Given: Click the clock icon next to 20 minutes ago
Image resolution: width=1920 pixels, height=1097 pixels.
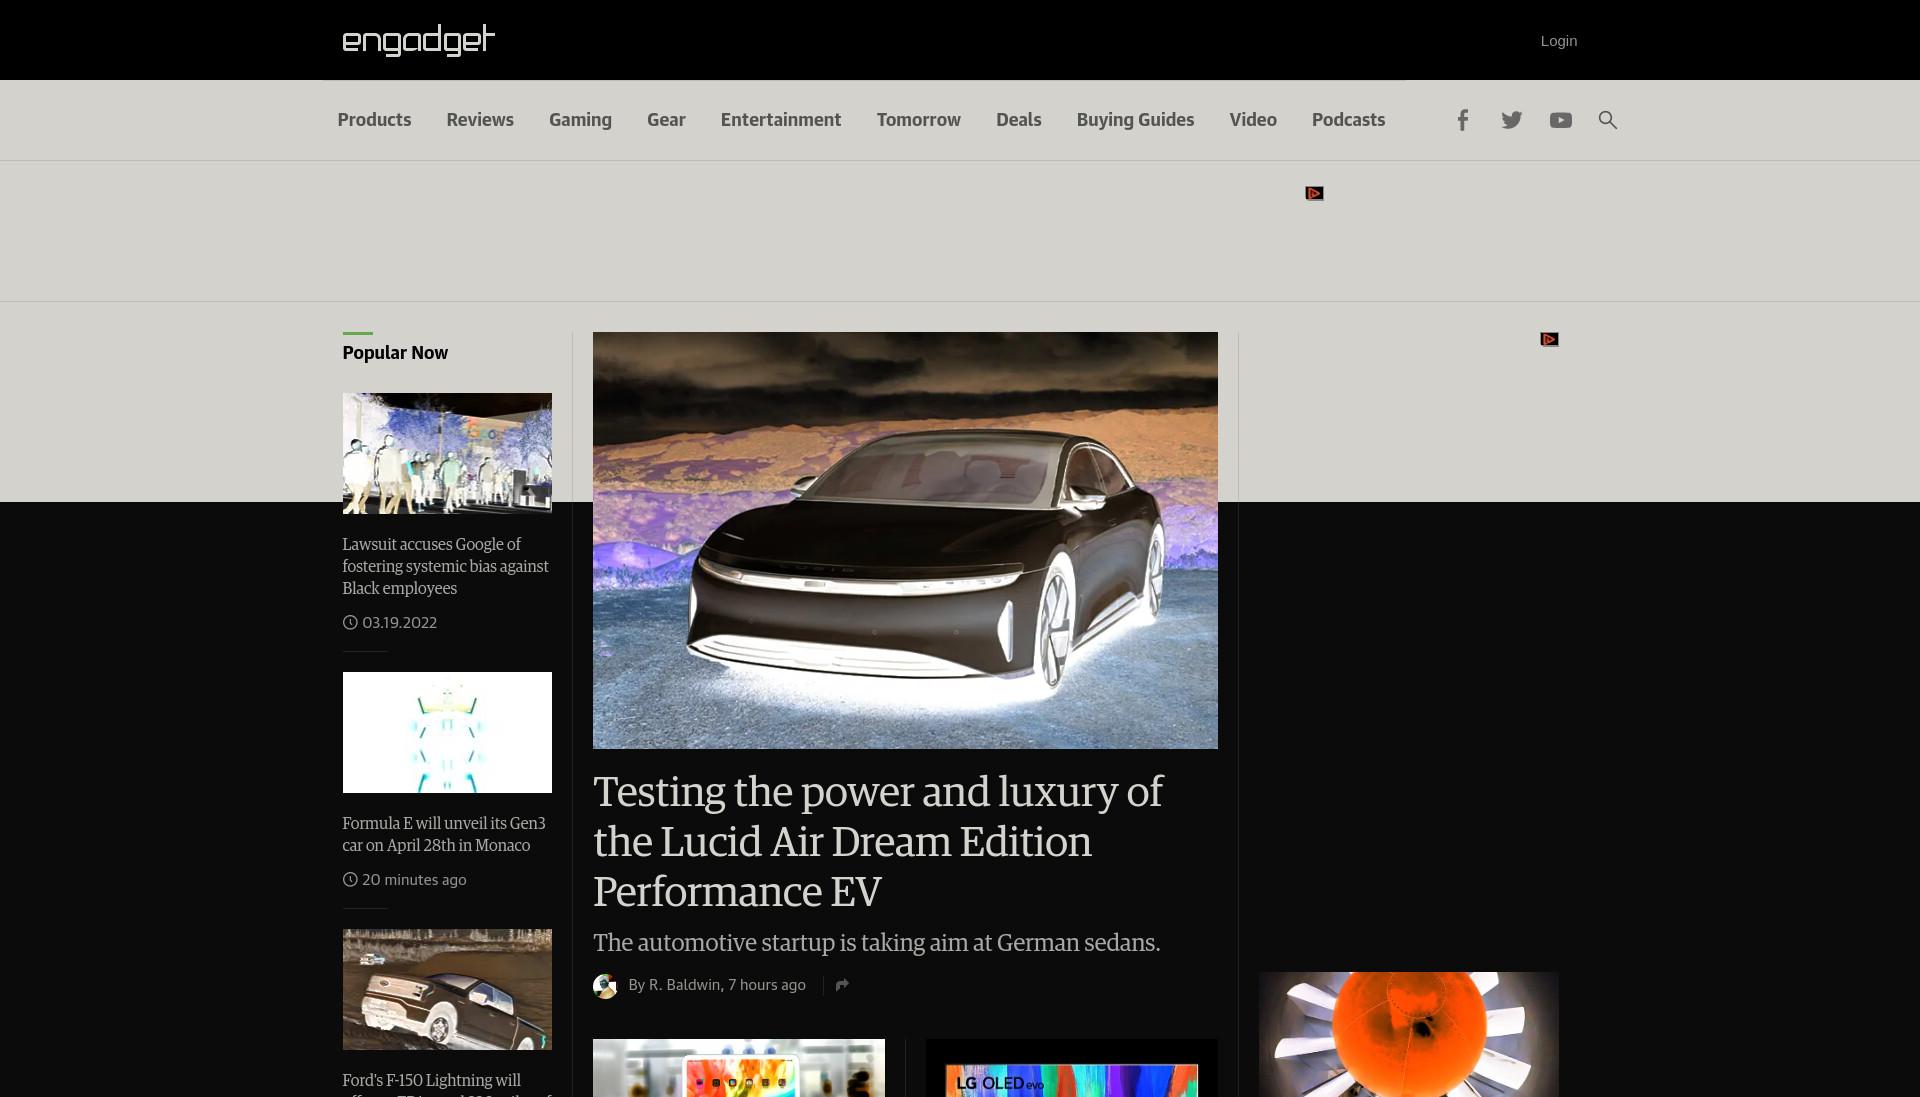Looking at the screenshot, I should point(350,880).
